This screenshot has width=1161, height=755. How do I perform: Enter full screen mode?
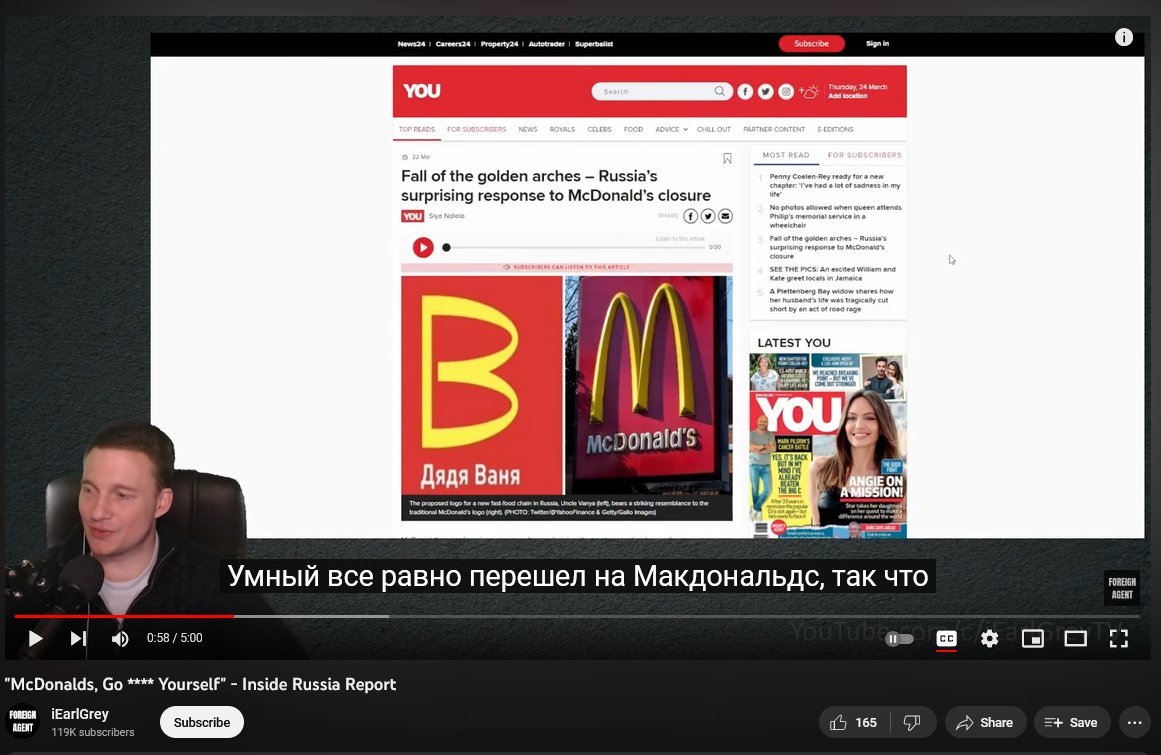[1118, 638]
